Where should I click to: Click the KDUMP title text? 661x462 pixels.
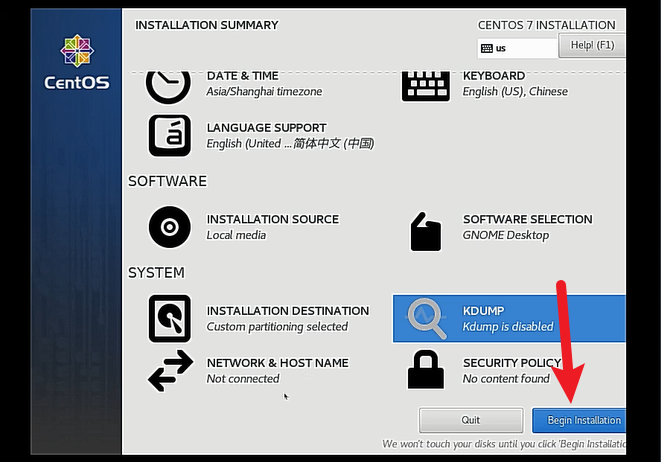click(x=484, y=311)
